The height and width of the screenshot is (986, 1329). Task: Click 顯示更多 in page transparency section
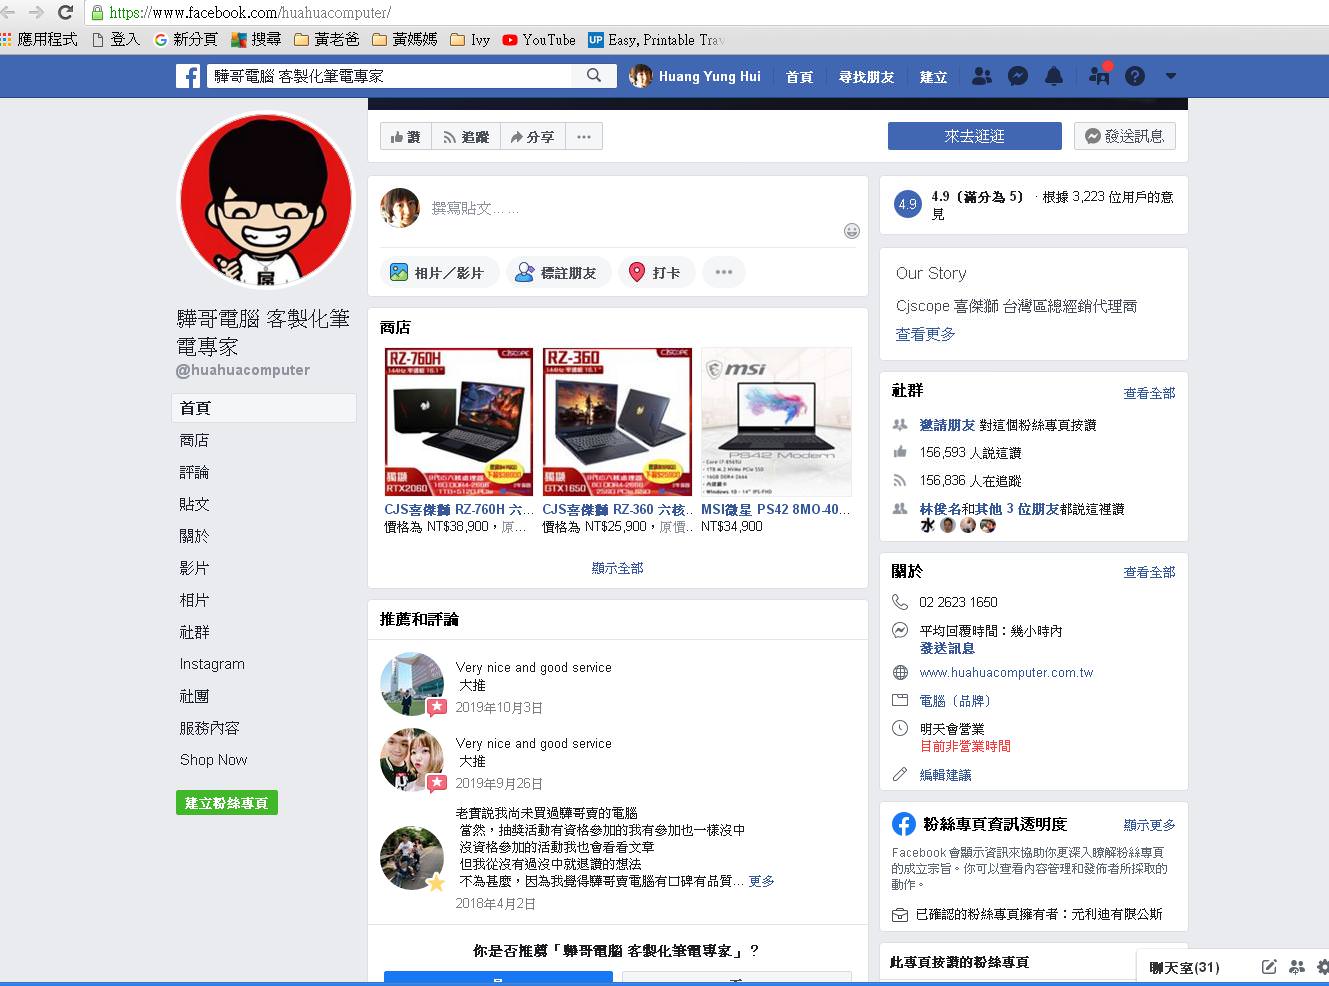pos(1149,825)
